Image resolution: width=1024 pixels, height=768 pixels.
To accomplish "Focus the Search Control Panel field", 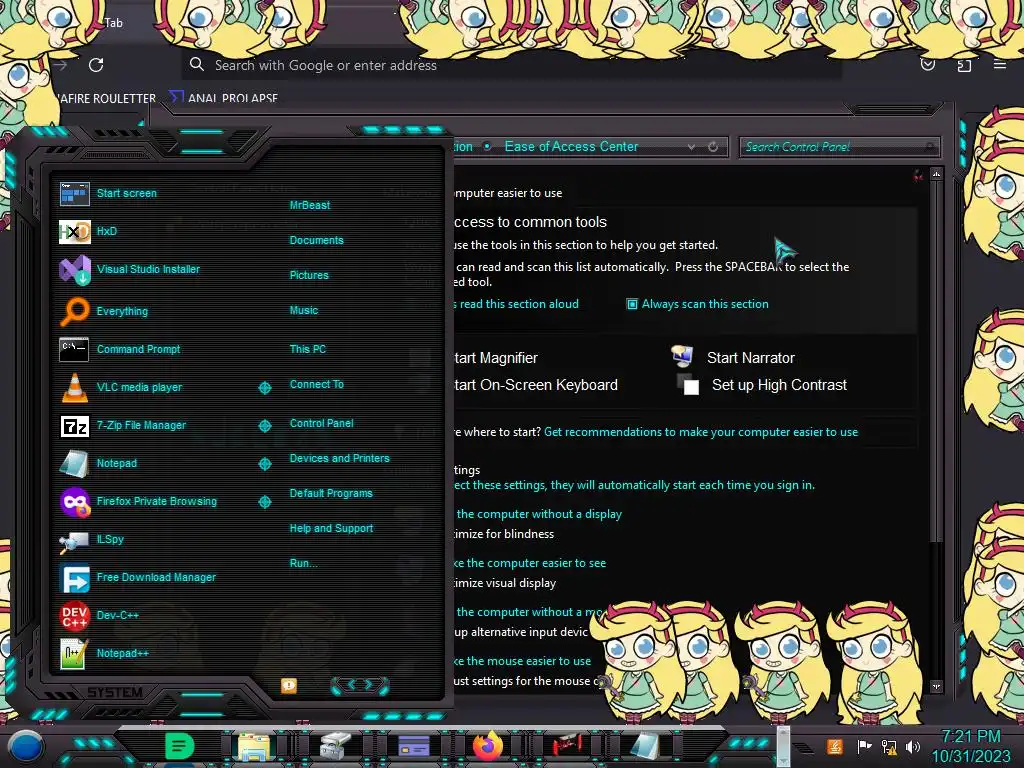I will [x=838, y=148].
